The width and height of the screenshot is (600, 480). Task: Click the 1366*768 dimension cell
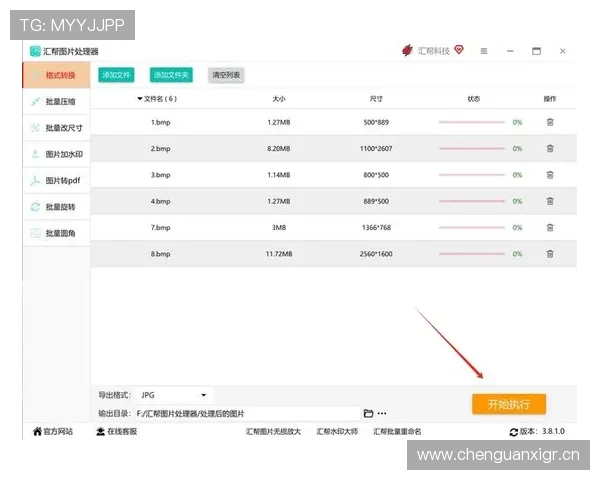[x=376, y=227]
